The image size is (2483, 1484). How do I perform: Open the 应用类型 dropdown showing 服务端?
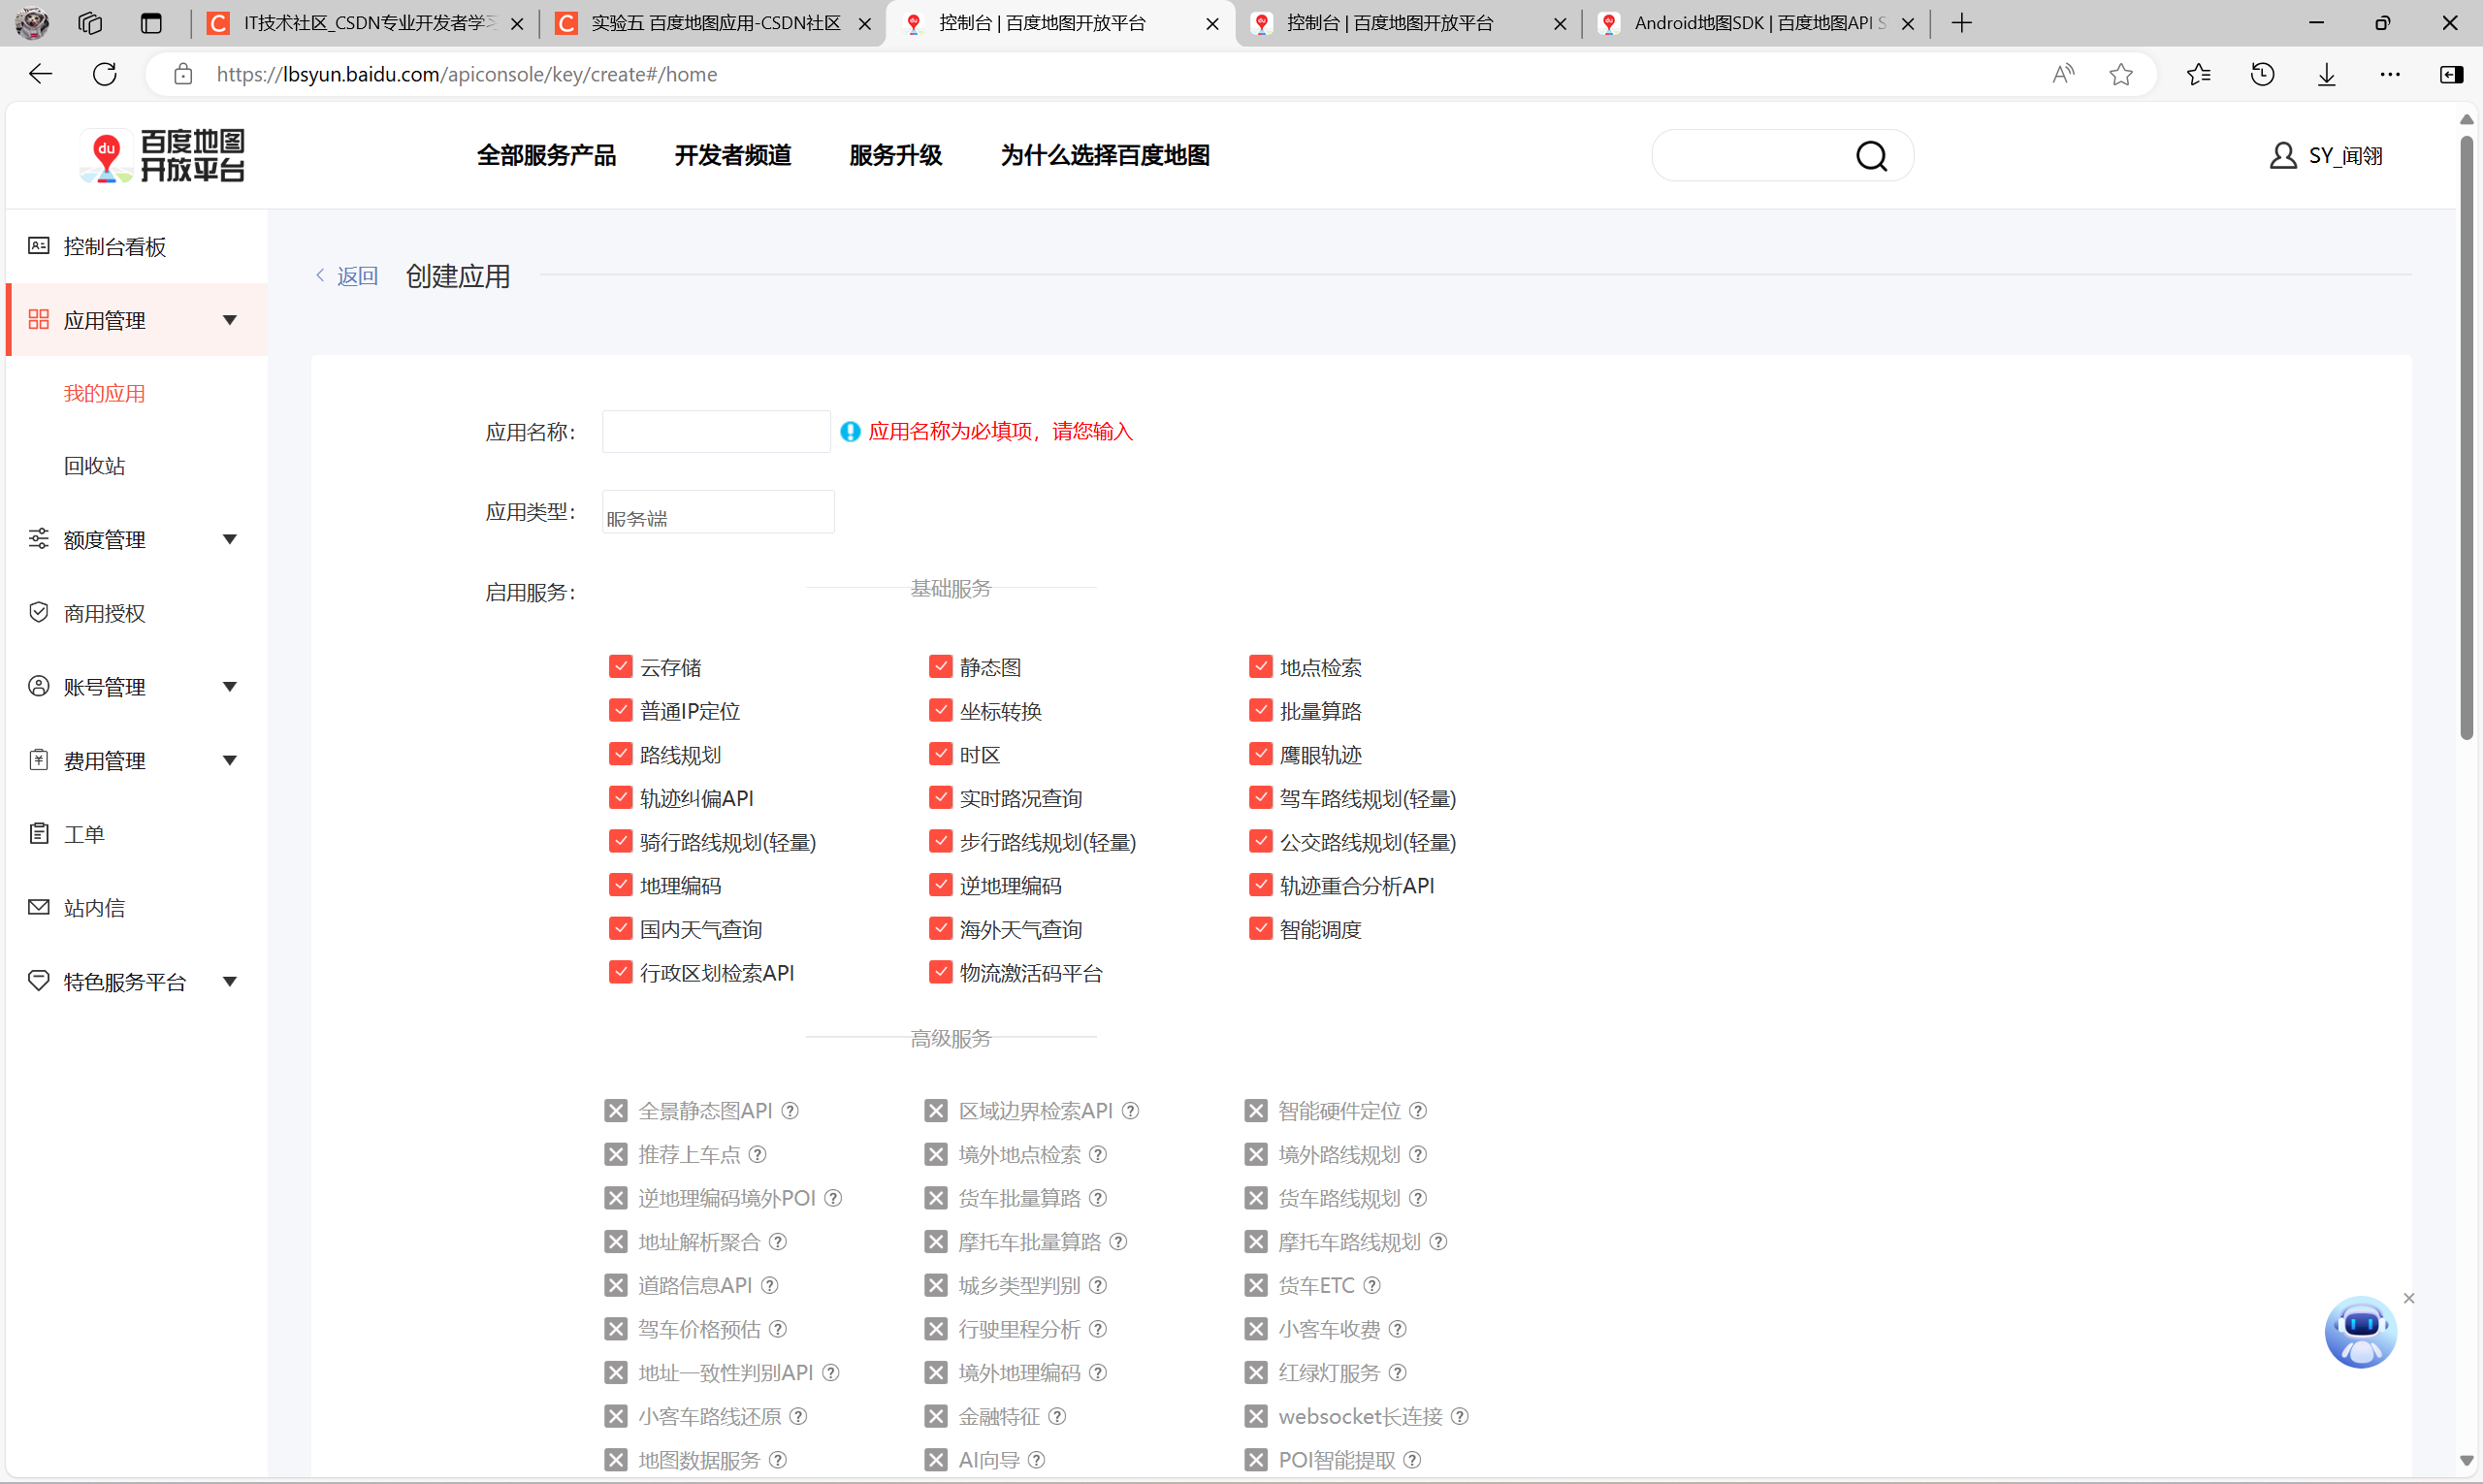(x=718, y=512)
